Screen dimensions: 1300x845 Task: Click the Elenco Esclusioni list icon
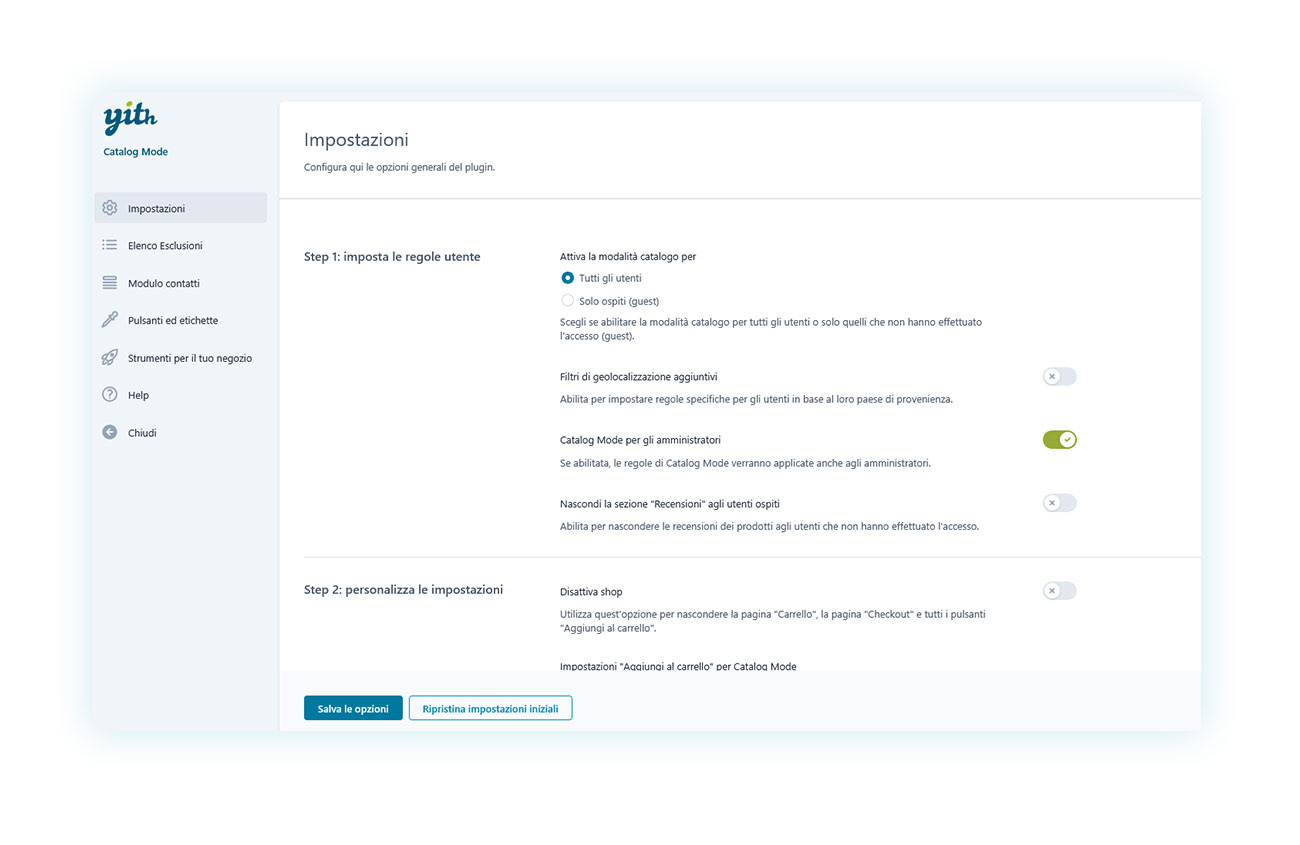[110, 245]
